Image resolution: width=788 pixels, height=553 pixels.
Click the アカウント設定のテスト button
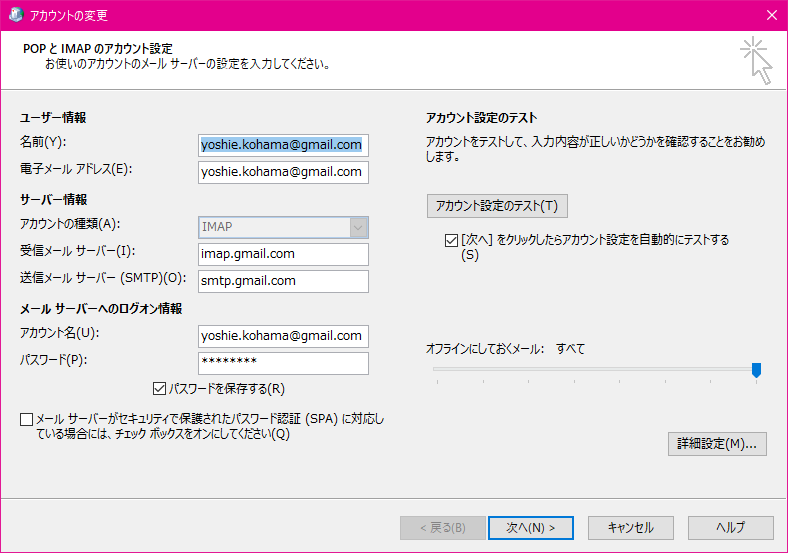(497, 206)
